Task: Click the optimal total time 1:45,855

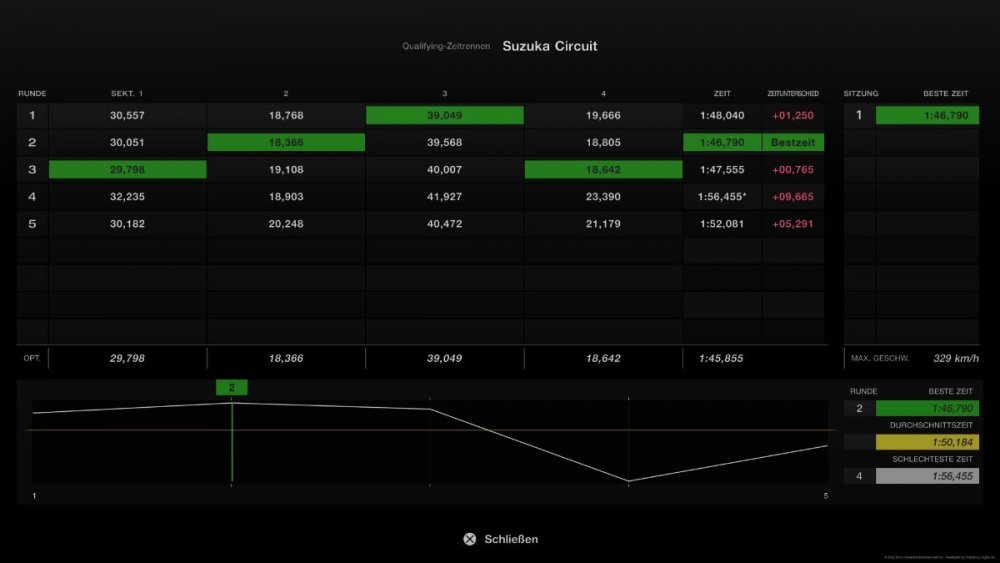Action: (721, 358)
